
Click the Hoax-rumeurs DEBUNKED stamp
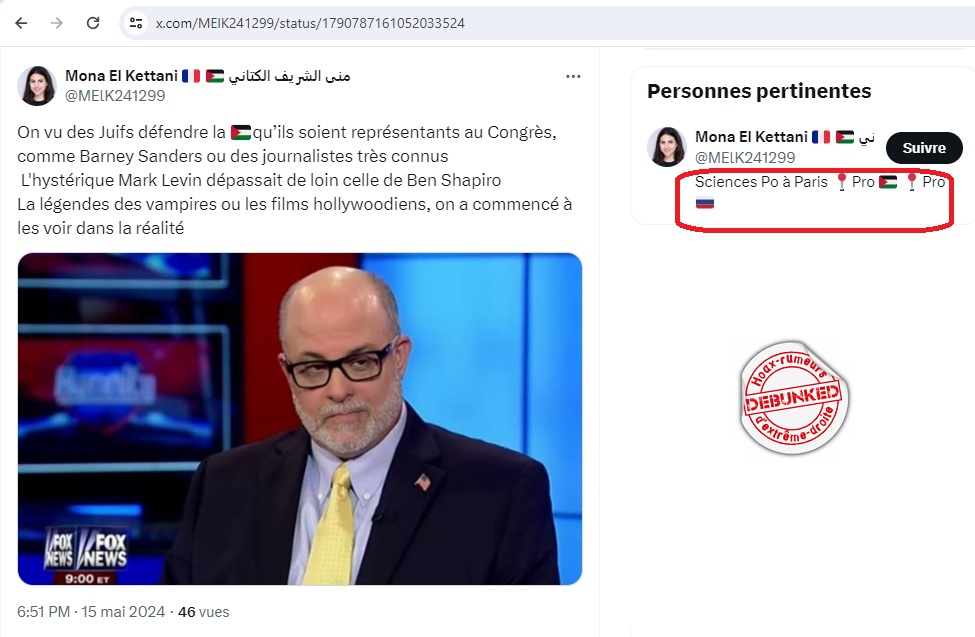(x=793, y=398)
